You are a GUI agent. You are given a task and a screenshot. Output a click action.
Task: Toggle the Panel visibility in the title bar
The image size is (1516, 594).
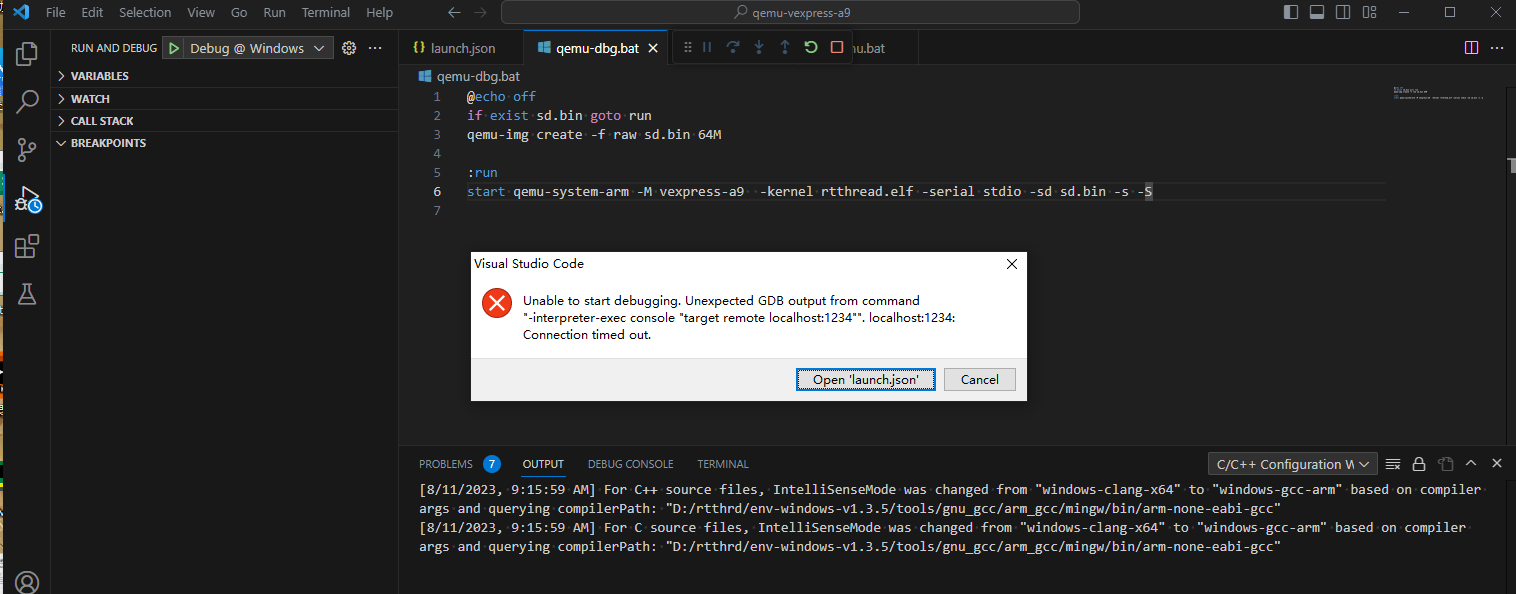pyautogui.click(x=1316, y=12)
